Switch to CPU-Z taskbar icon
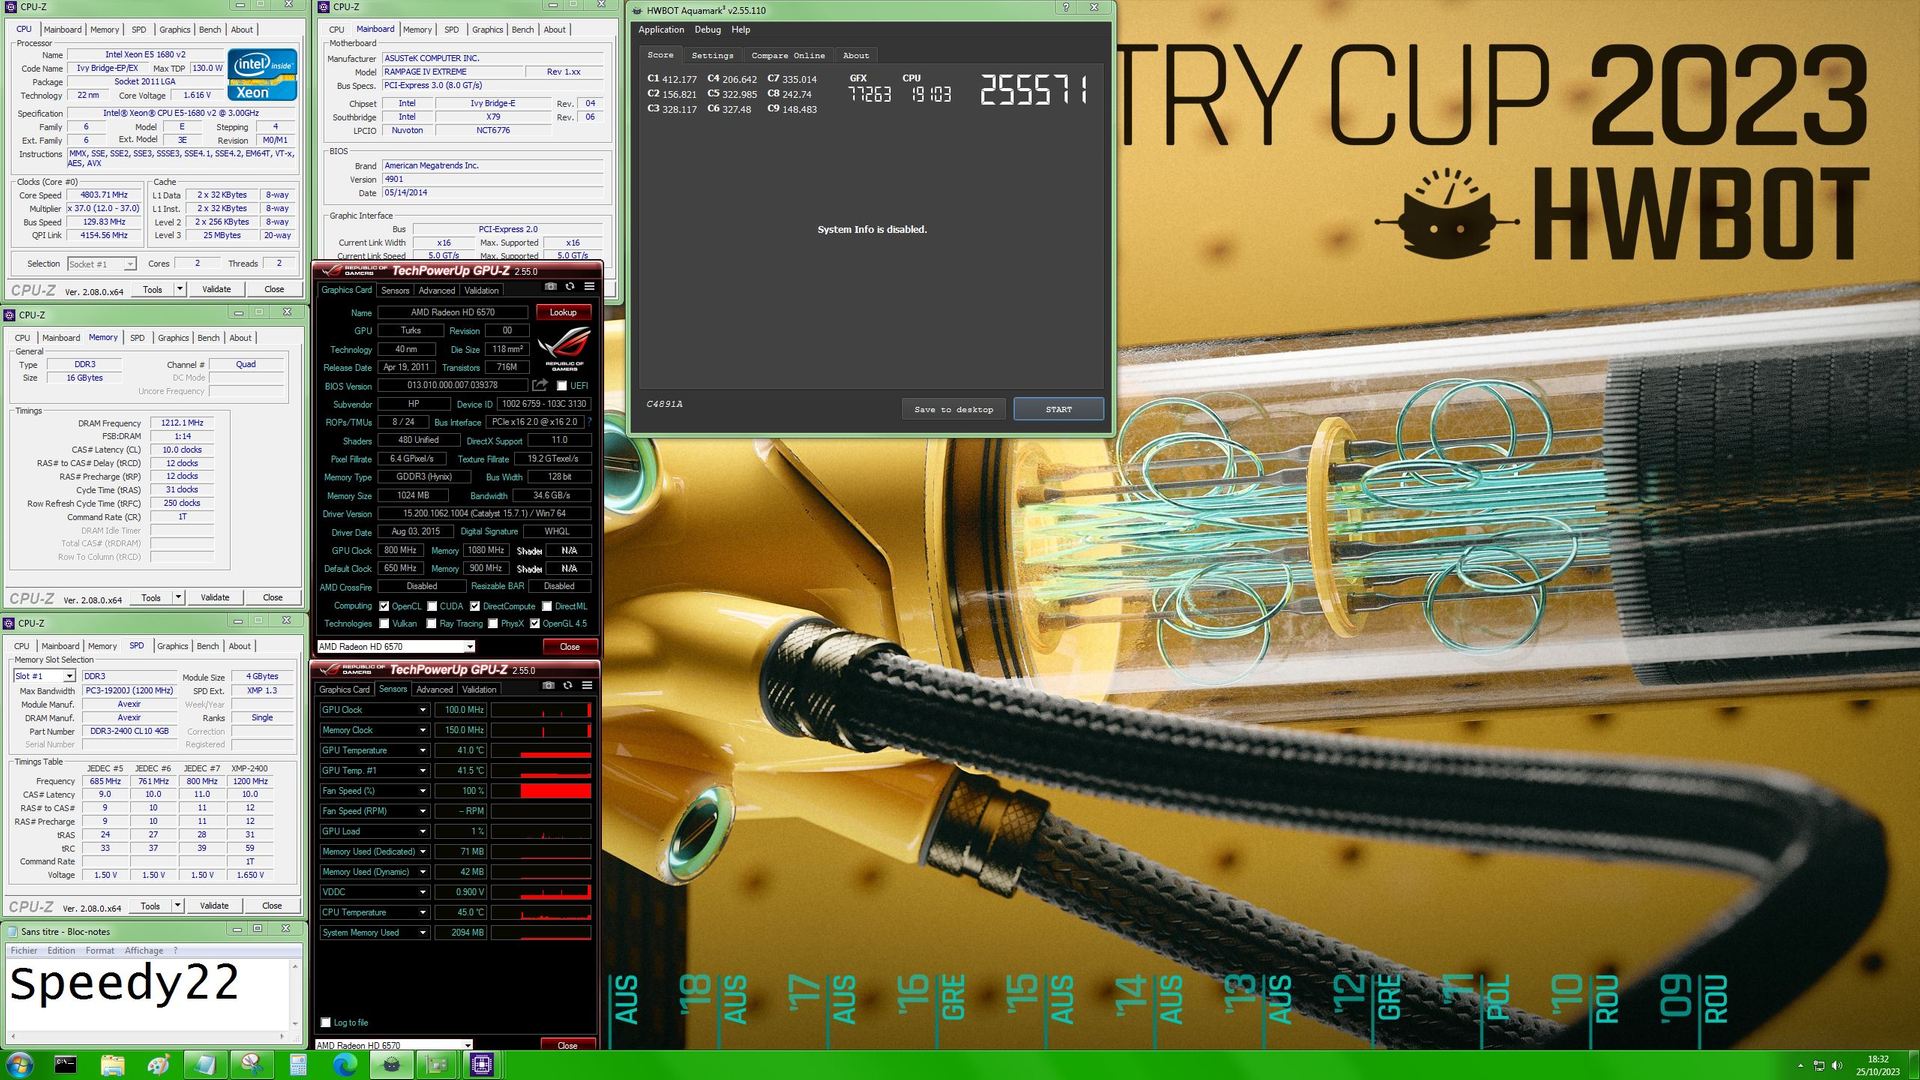The image size is (1920, 1080). 482,1065
